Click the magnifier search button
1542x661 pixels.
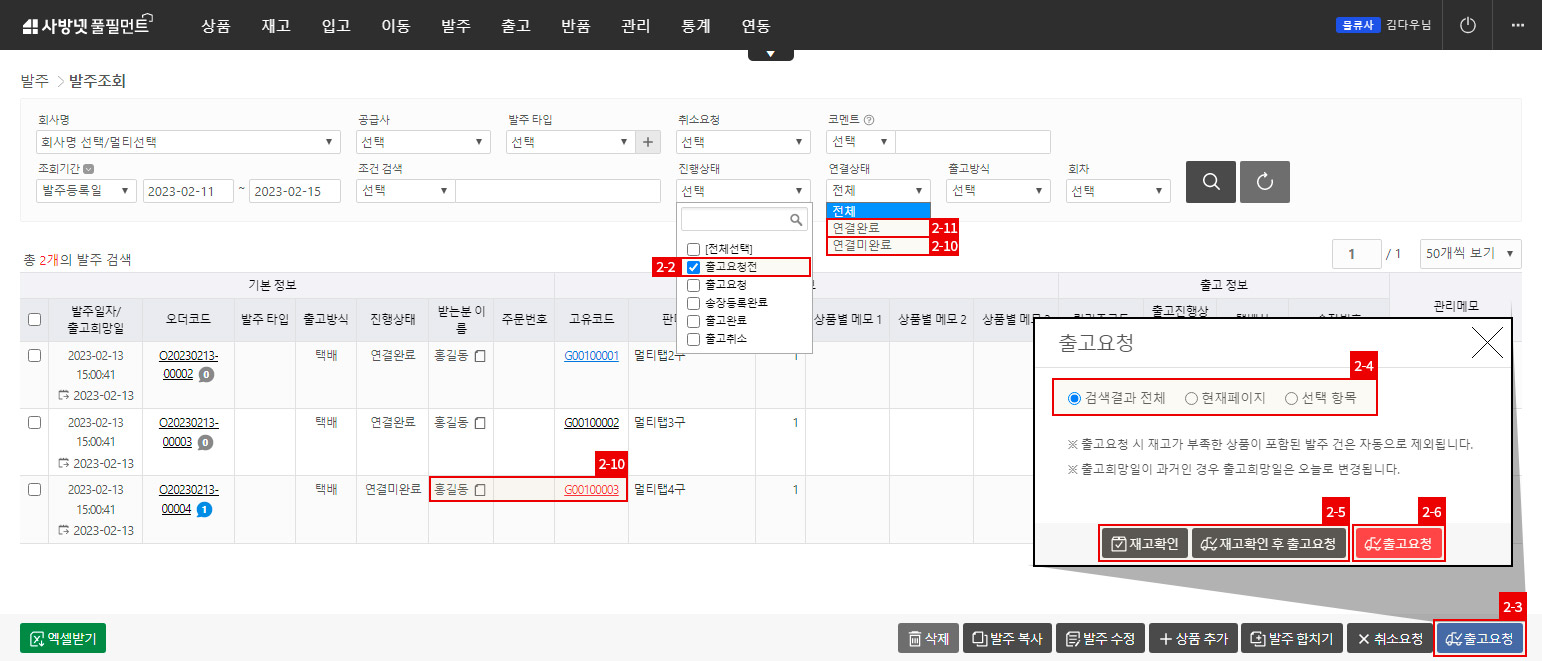(1211, 182)
